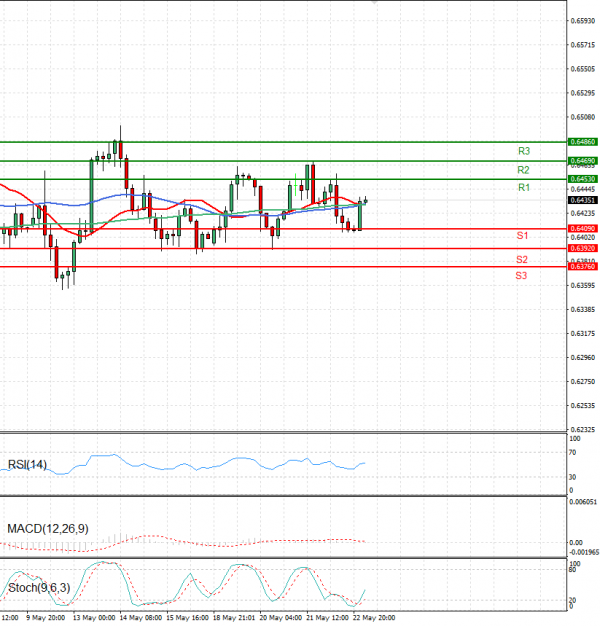This screenshot has width=600, height=626.
Task: Click the Stoch(9,6,3) indicator label
Action: click(x=37, y=586)
